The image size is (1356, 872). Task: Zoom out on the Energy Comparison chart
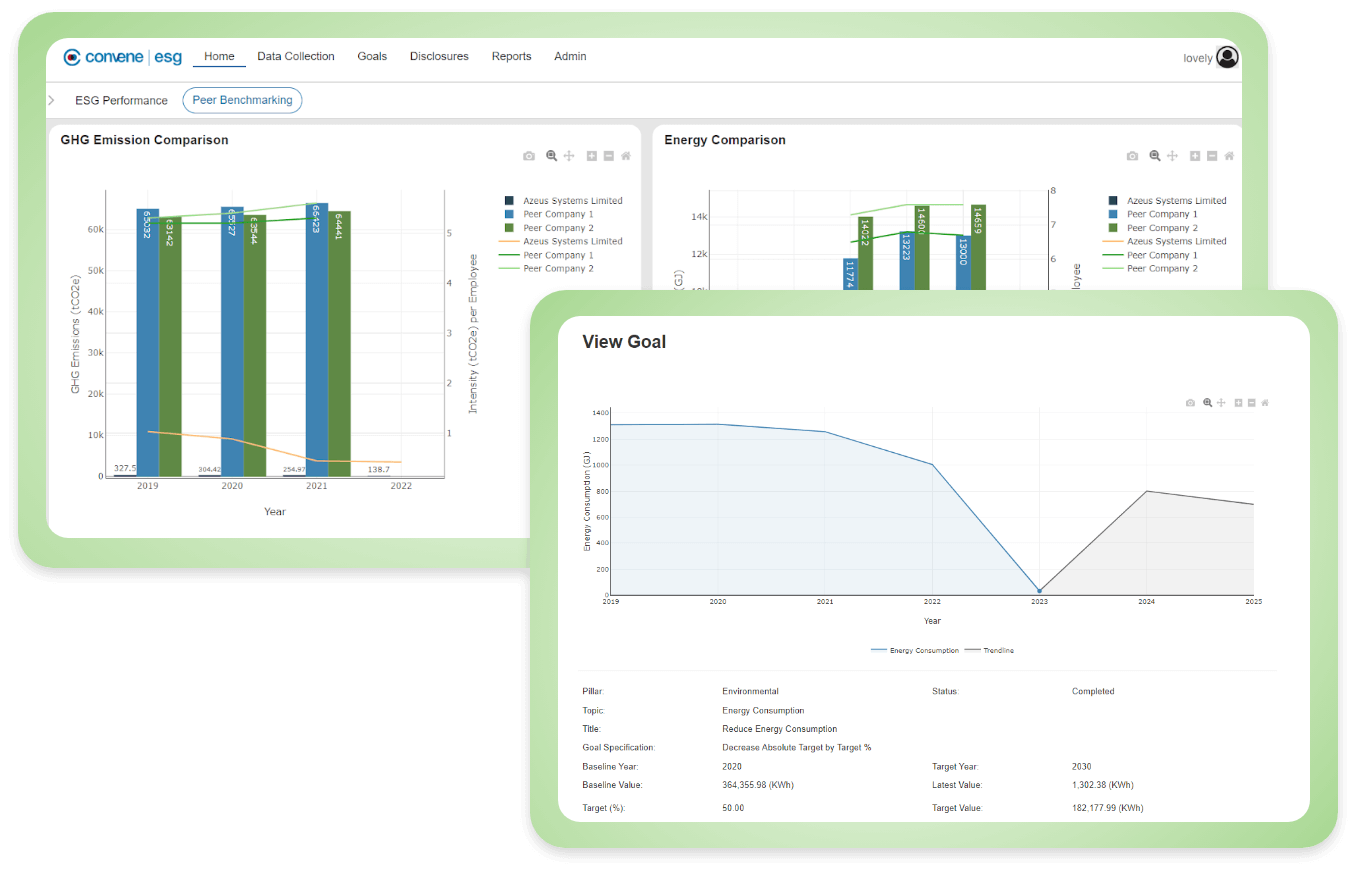coord(1212,156)
